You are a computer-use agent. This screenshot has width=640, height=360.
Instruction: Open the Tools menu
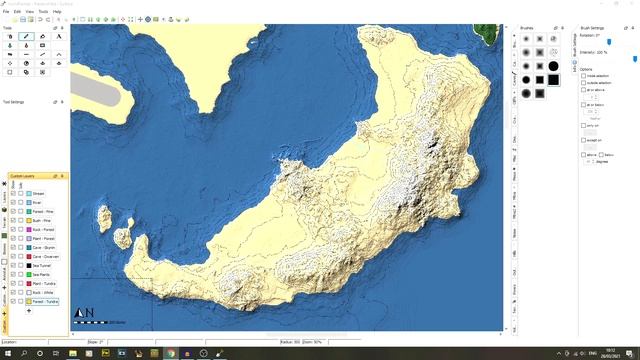43,12
